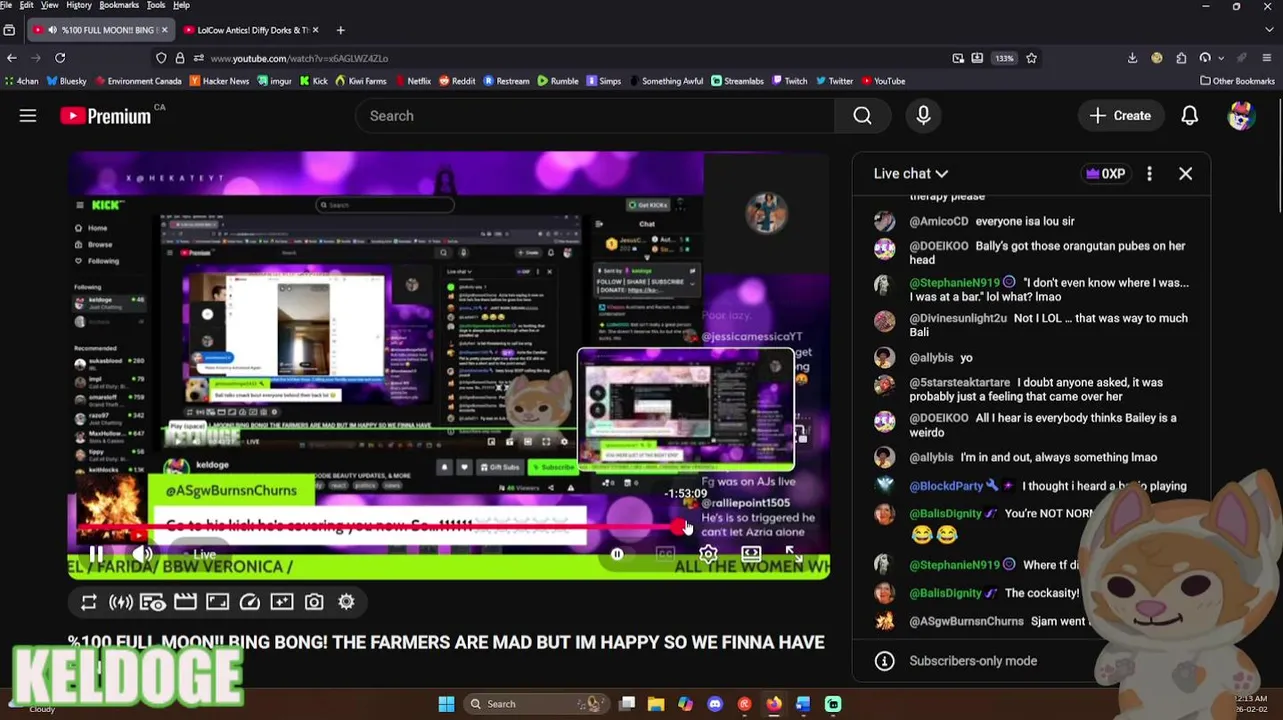
Task: Open the Tools menu
Action: click(156, 5)
